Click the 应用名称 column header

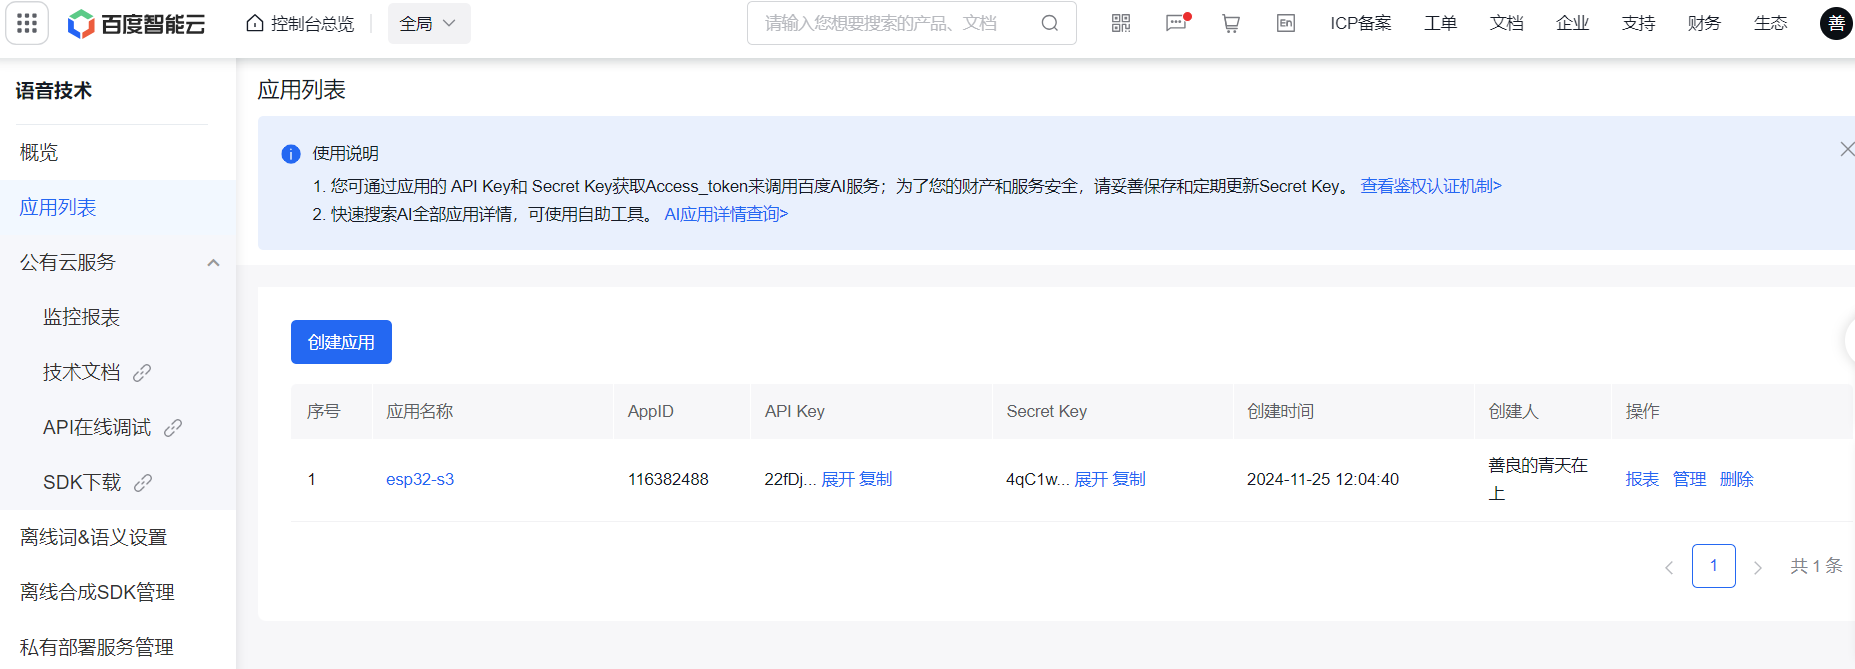[x=420, y=411]
